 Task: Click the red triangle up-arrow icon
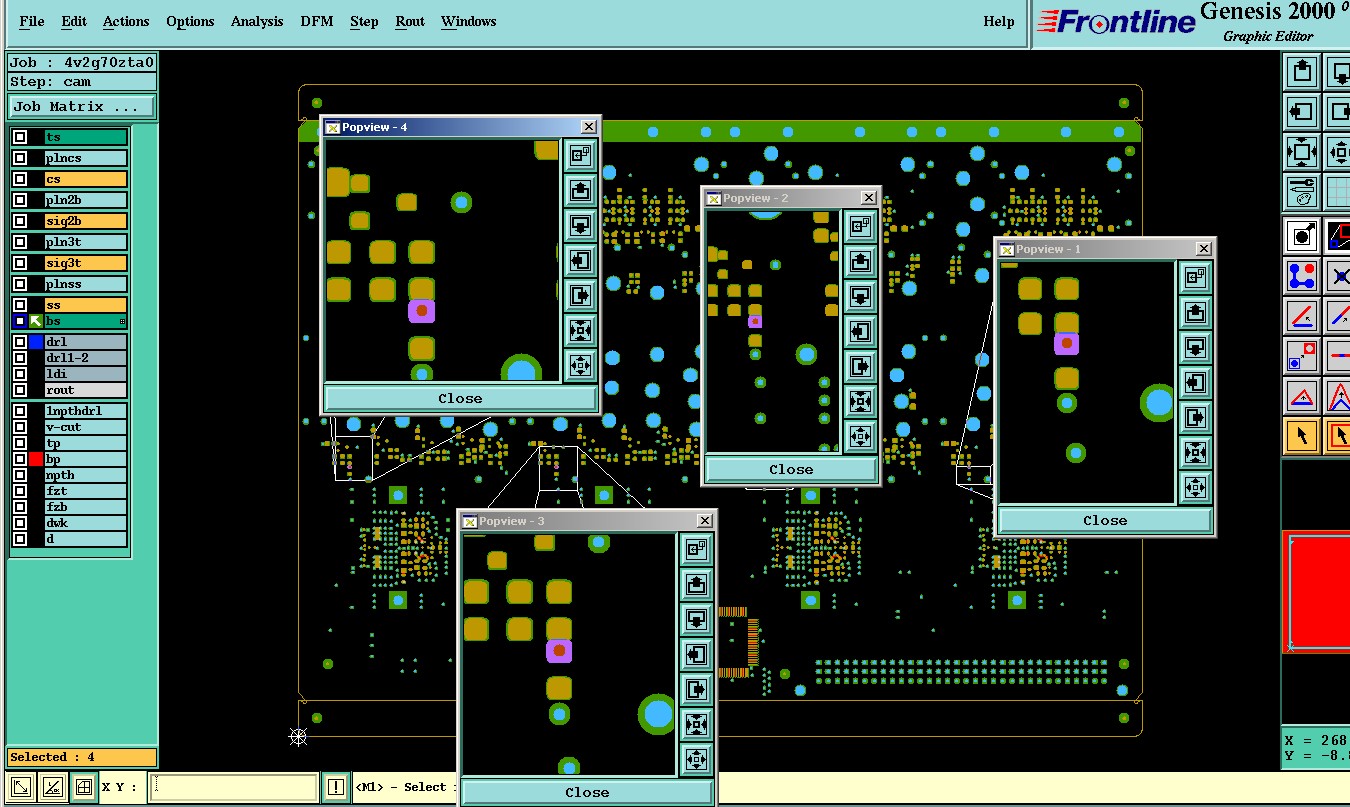[1301, 396]
